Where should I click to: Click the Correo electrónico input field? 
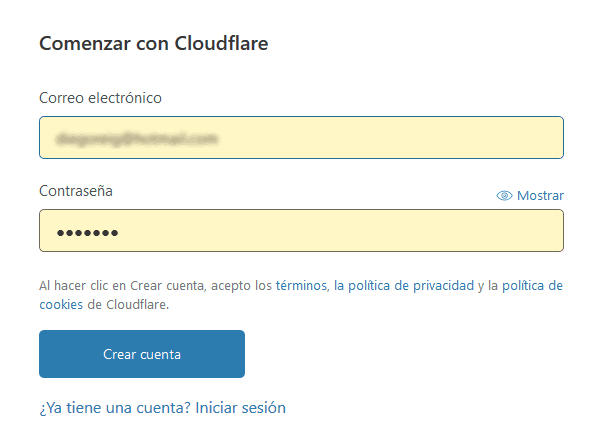300,138
